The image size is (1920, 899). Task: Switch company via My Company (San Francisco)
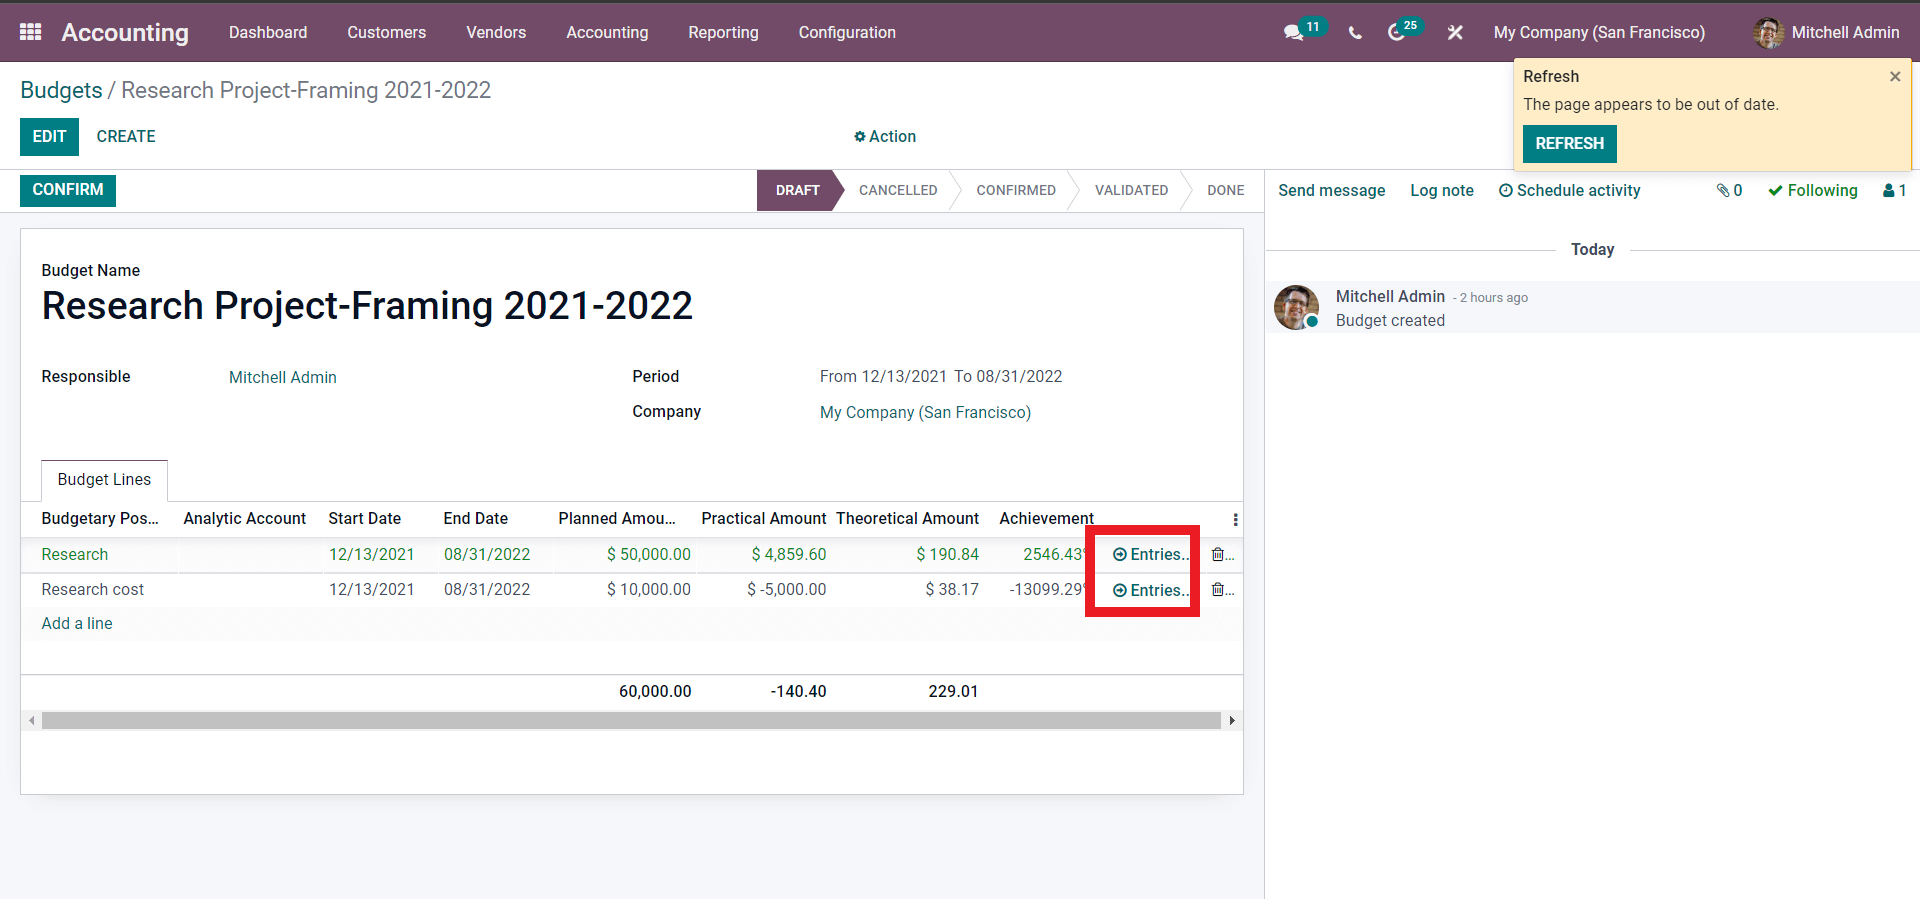click(1599, 32)
